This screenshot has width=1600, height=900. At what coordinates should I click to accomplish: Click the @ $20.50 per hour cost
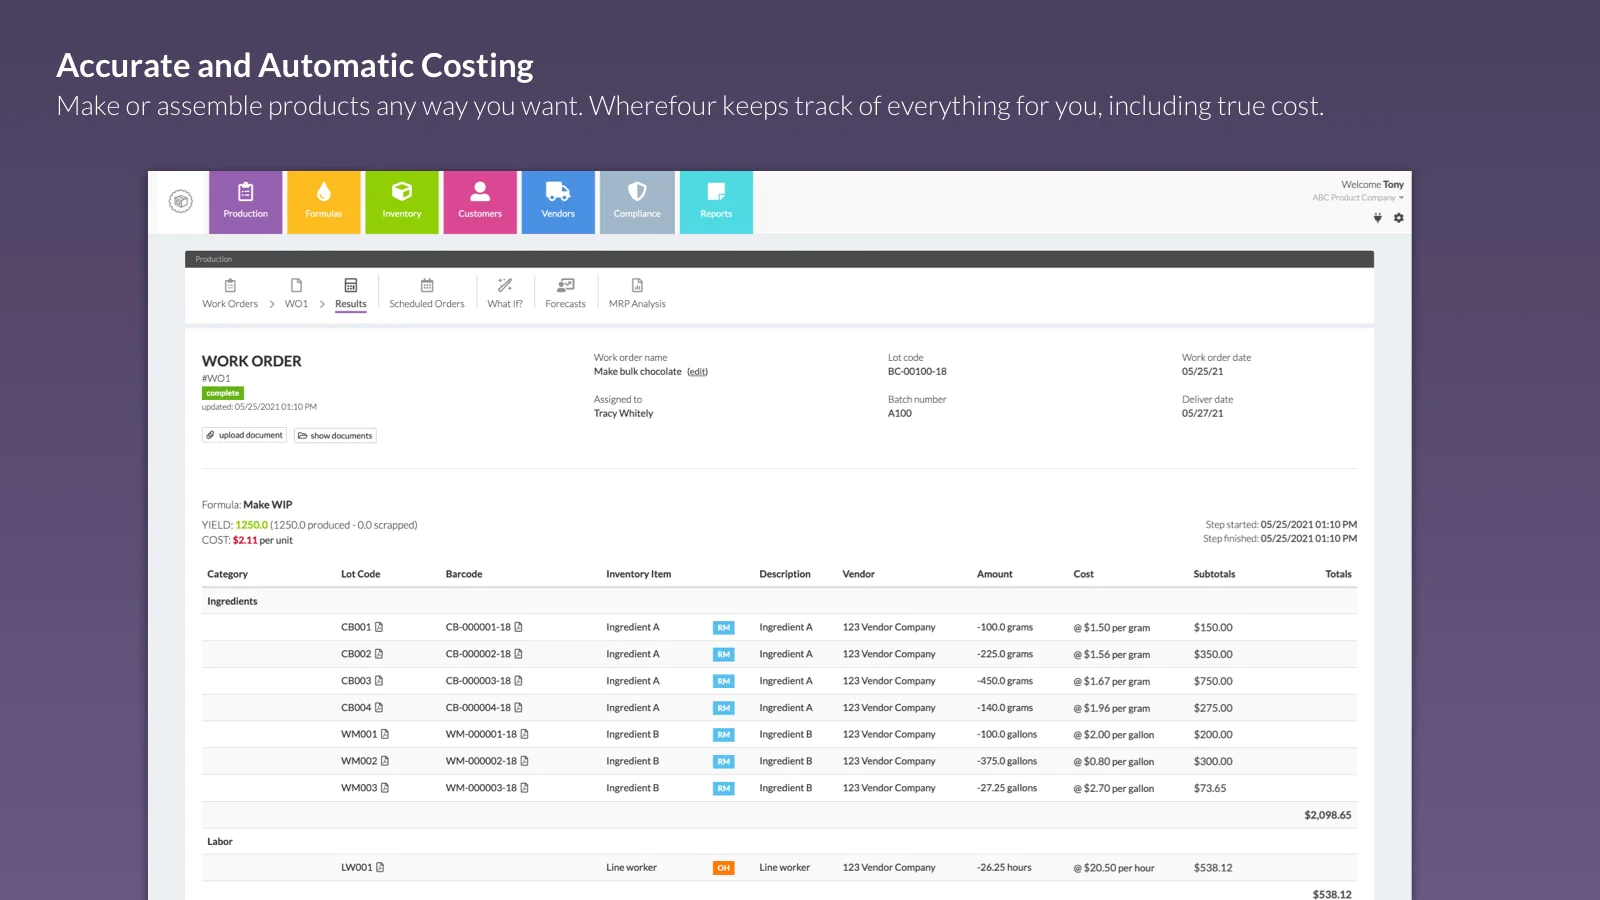pos(1114,868)
